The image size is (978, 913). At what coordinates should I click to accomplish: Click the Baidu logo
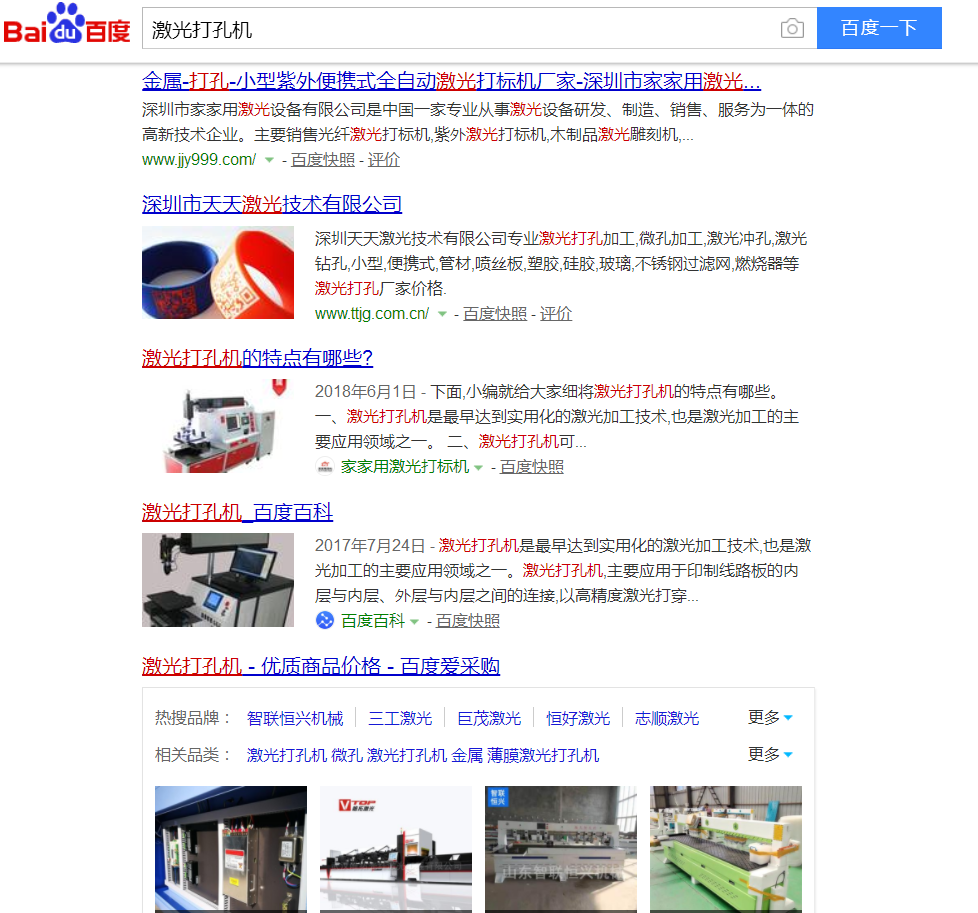[x=67, y=24]
